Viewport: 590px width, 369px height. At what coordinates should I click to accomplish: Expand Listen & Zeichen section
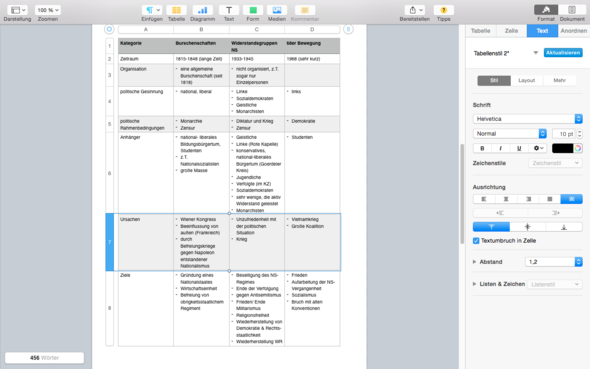tap(474, 284)
